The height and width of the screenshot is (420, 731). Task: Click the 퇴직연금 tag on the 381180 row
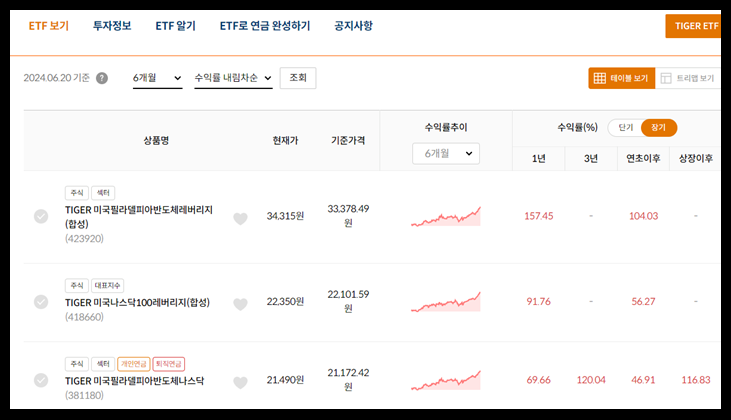[169, 364]
